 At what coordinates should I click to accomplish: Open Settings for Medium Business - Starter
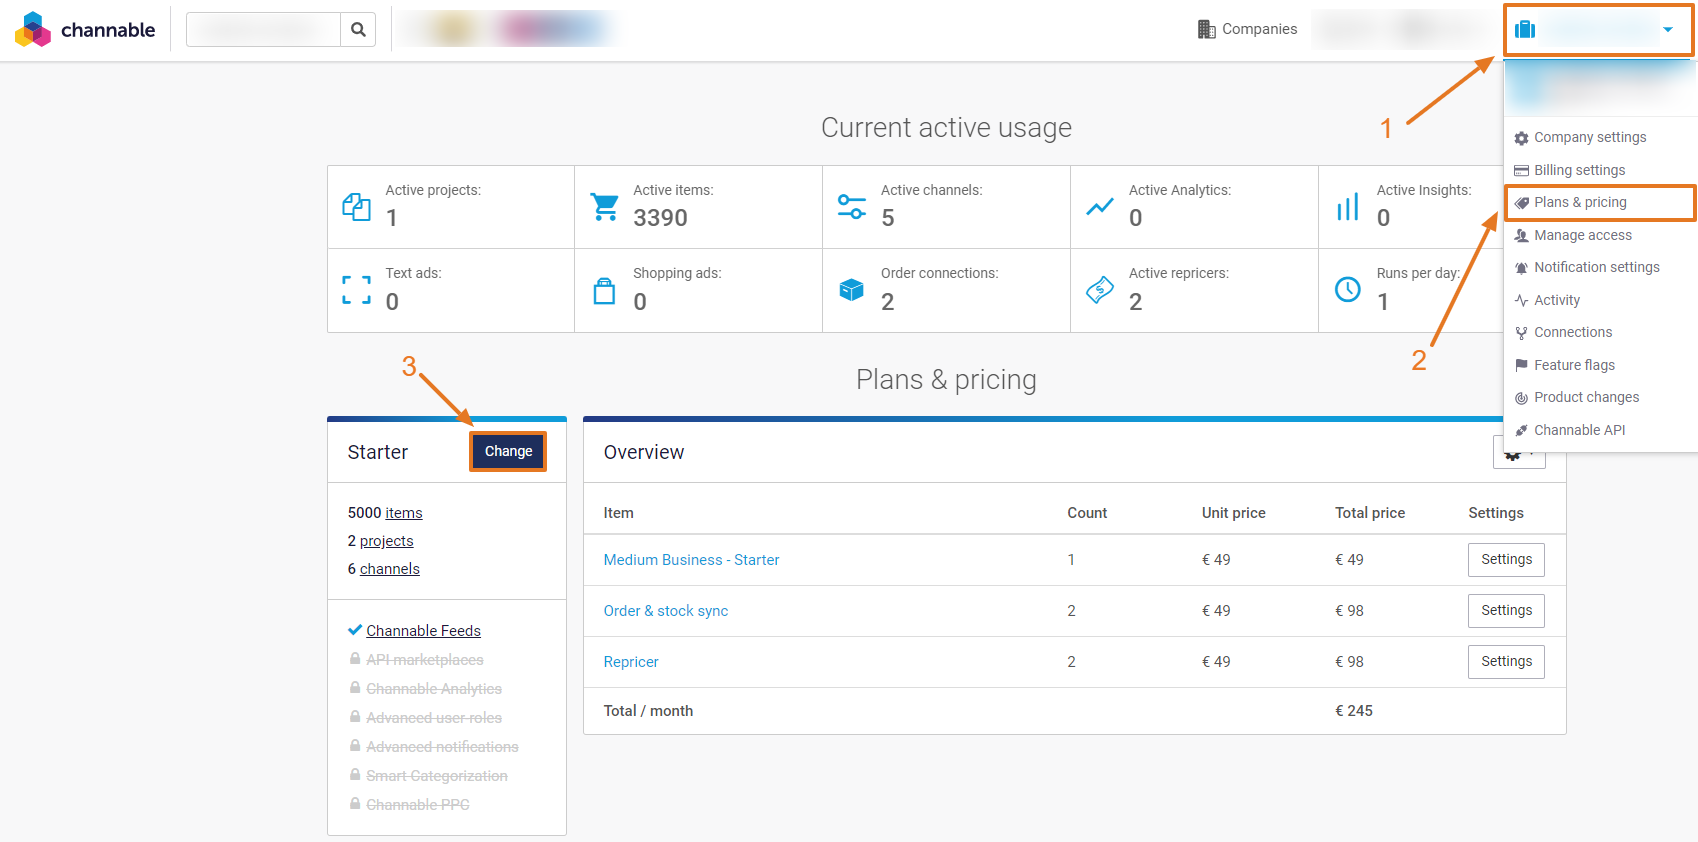(x=1506, y=560)
